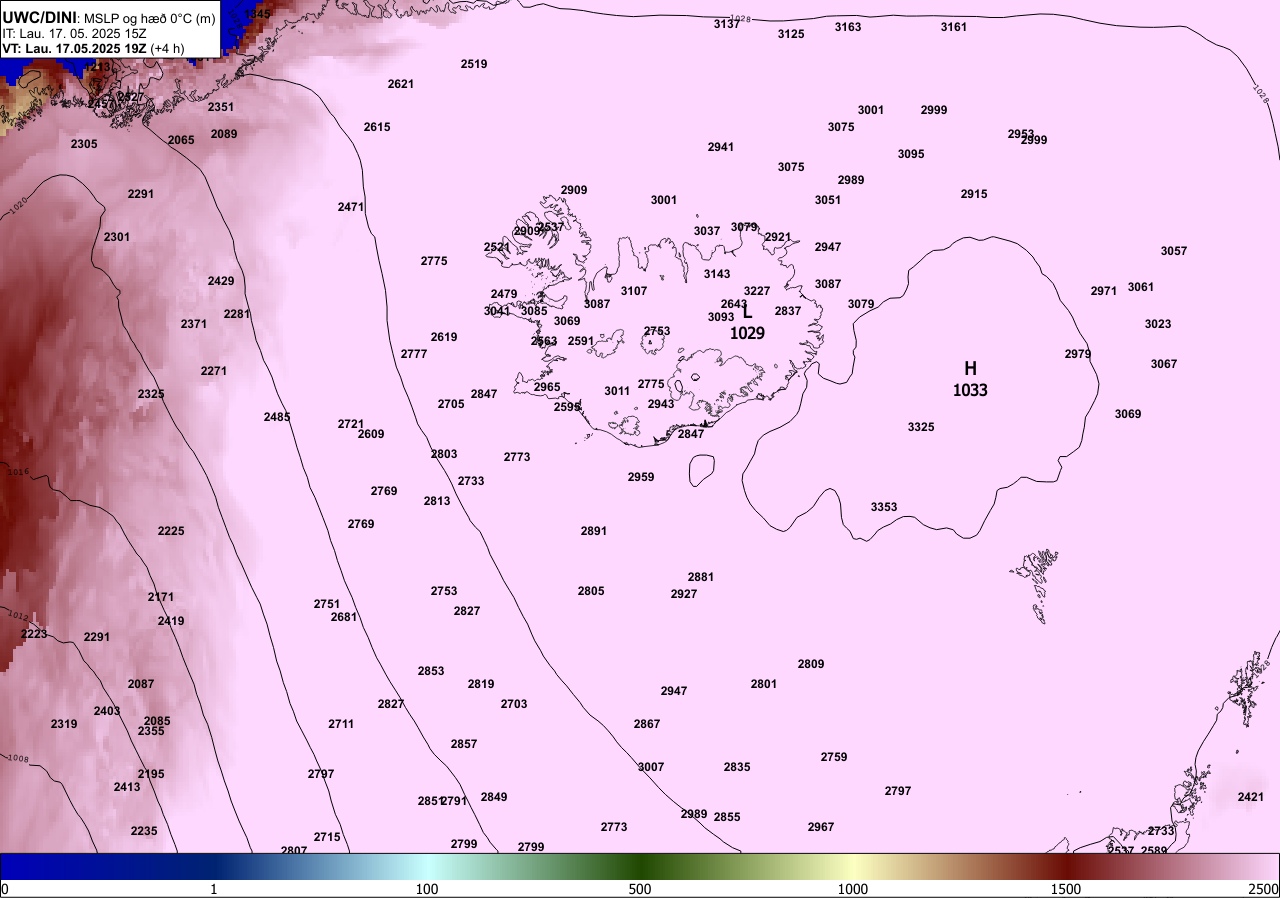
Task: Select the 2065 value label
Action: (181, 140)
